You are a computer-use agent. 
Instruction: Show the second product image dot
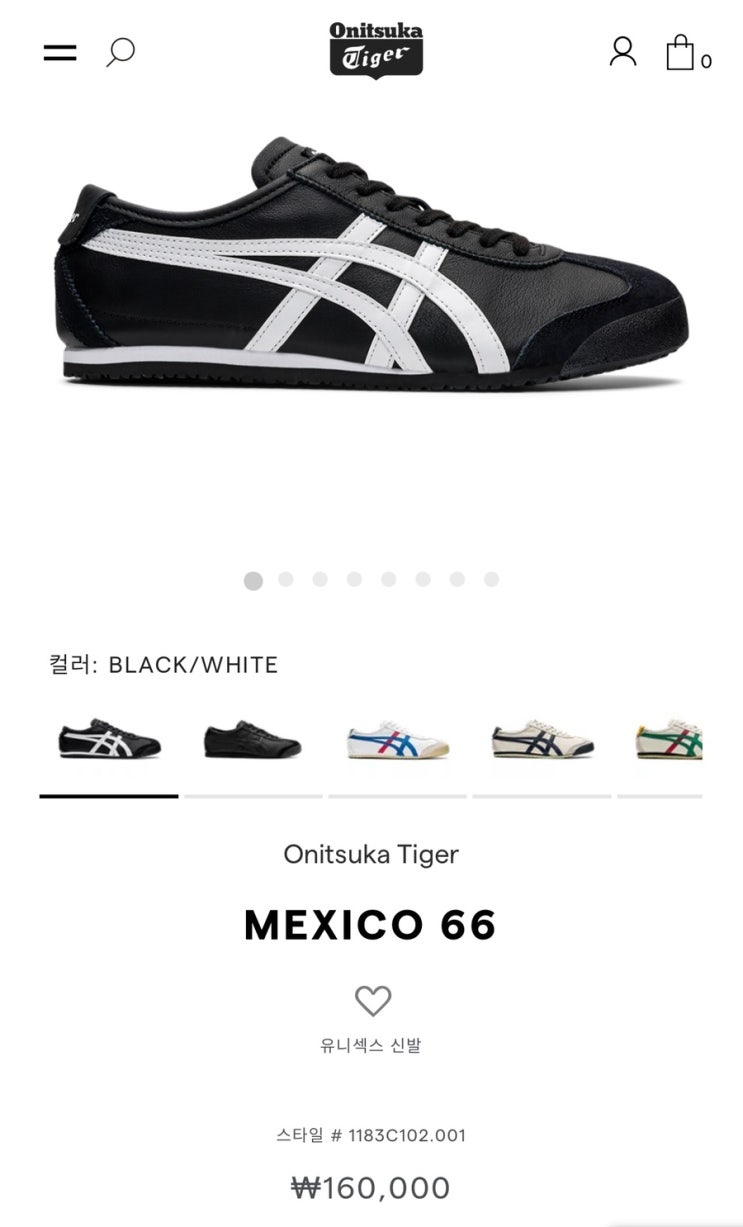[x=286, y=579]
